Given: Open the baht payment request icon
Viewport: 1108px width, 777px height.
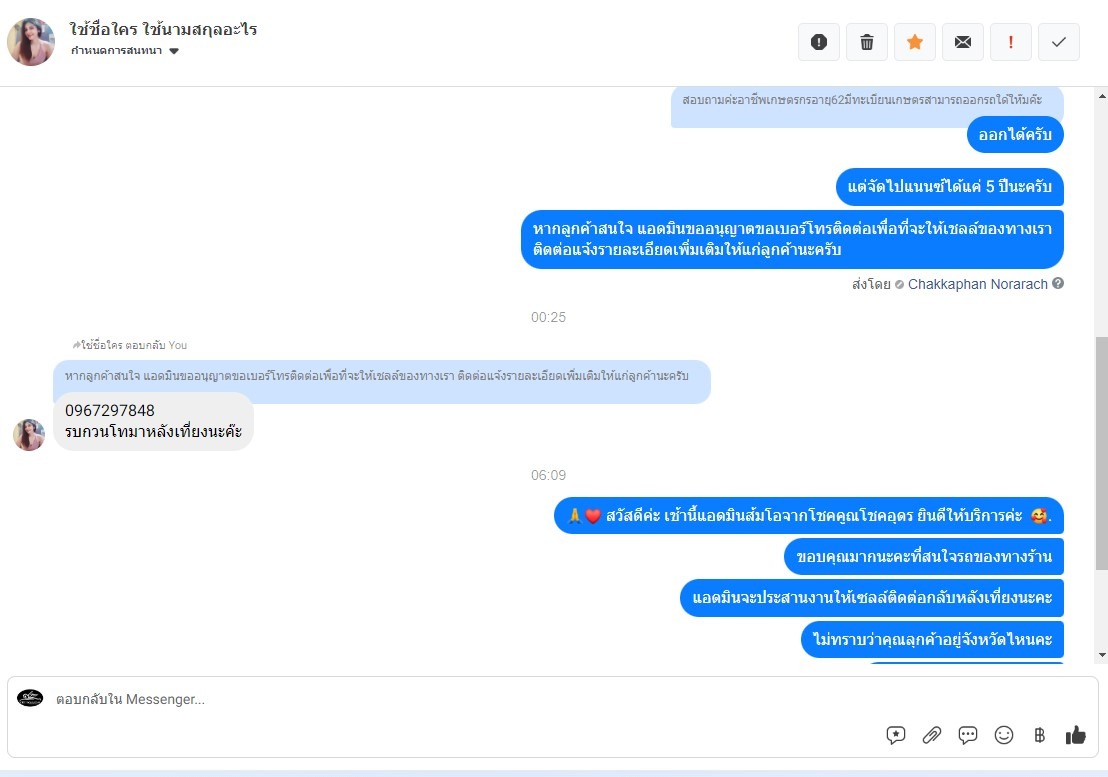Looking at the screenshot, I should 1039,735.
